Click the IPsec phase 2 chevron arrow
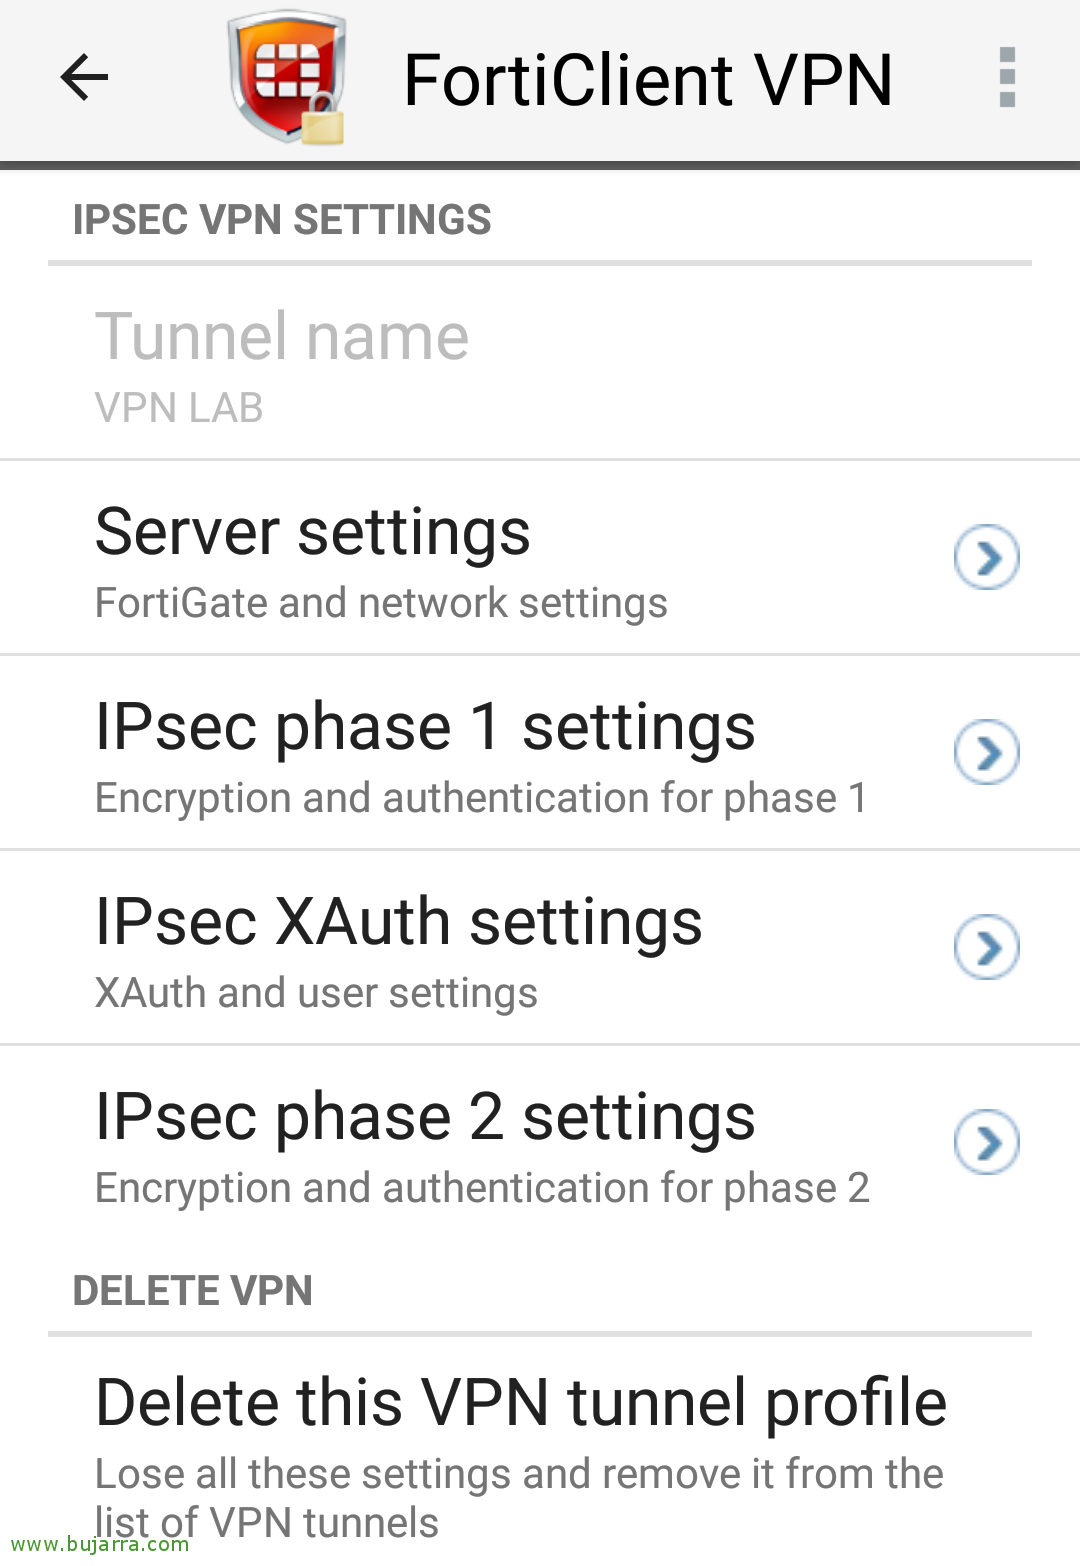This screenshot has width=1080, height=1566. (986, 1142)
